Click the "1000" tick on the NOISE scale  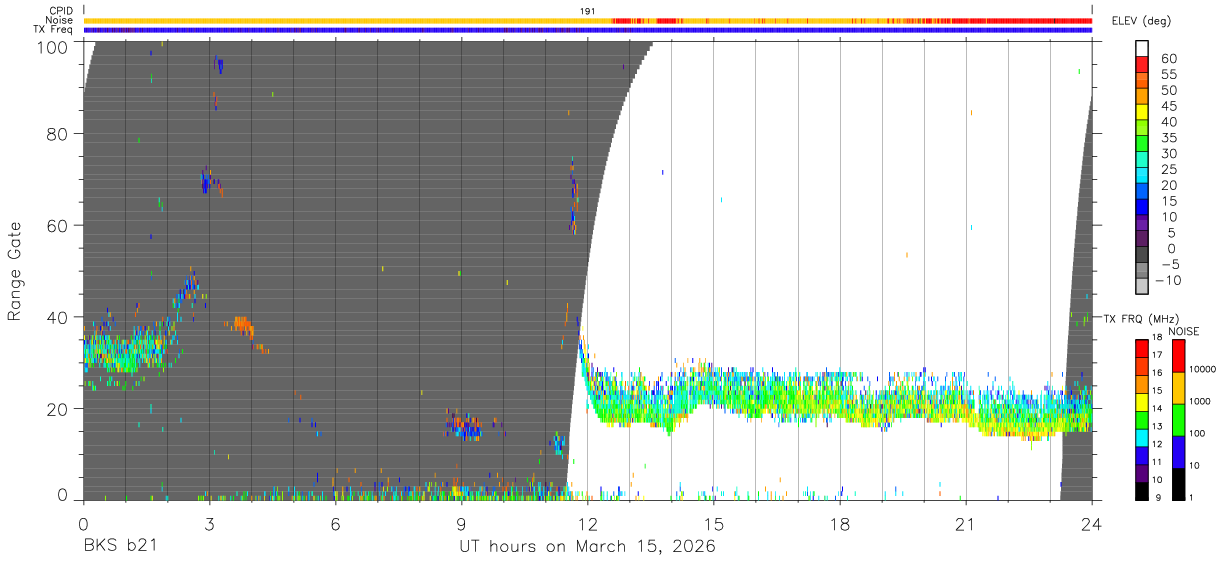[x=1200, y=401]
